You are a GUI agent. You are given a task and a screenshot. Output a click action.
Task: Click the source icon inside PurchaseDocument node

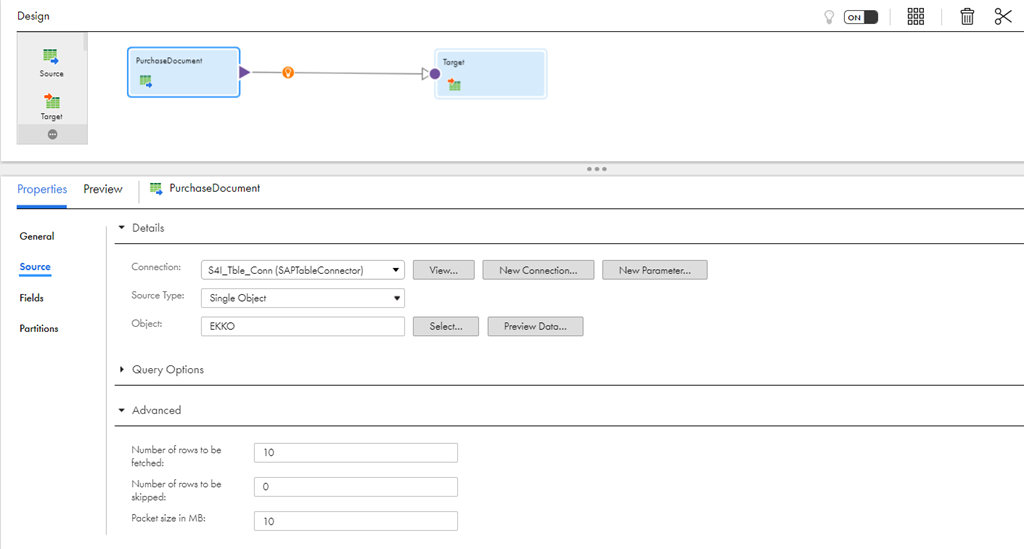(146, 81)
